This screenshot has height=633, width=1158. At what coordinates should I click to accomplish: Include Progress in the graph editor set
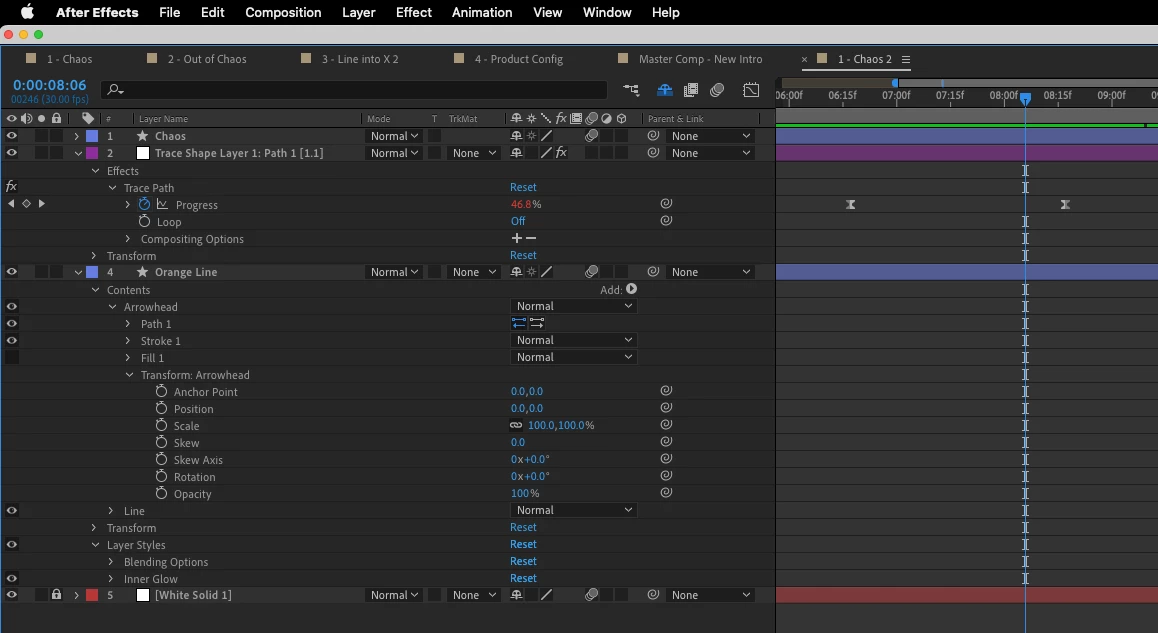[162, 205]
